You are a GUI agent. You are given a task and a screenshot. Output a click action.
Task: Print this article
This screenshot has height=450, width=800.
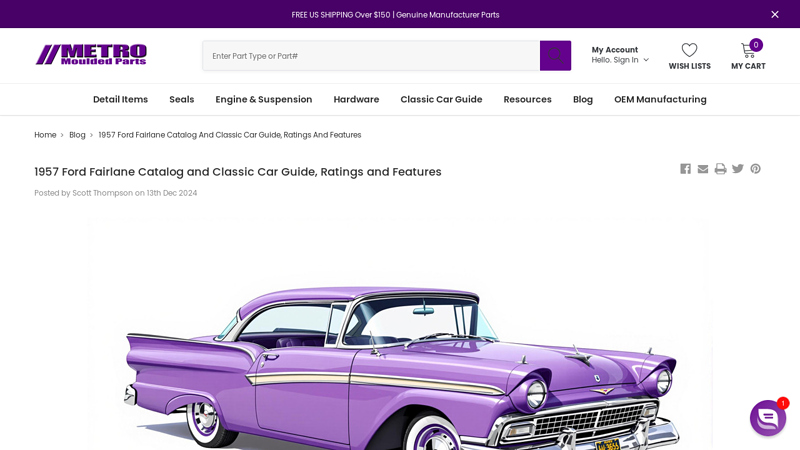720,169
